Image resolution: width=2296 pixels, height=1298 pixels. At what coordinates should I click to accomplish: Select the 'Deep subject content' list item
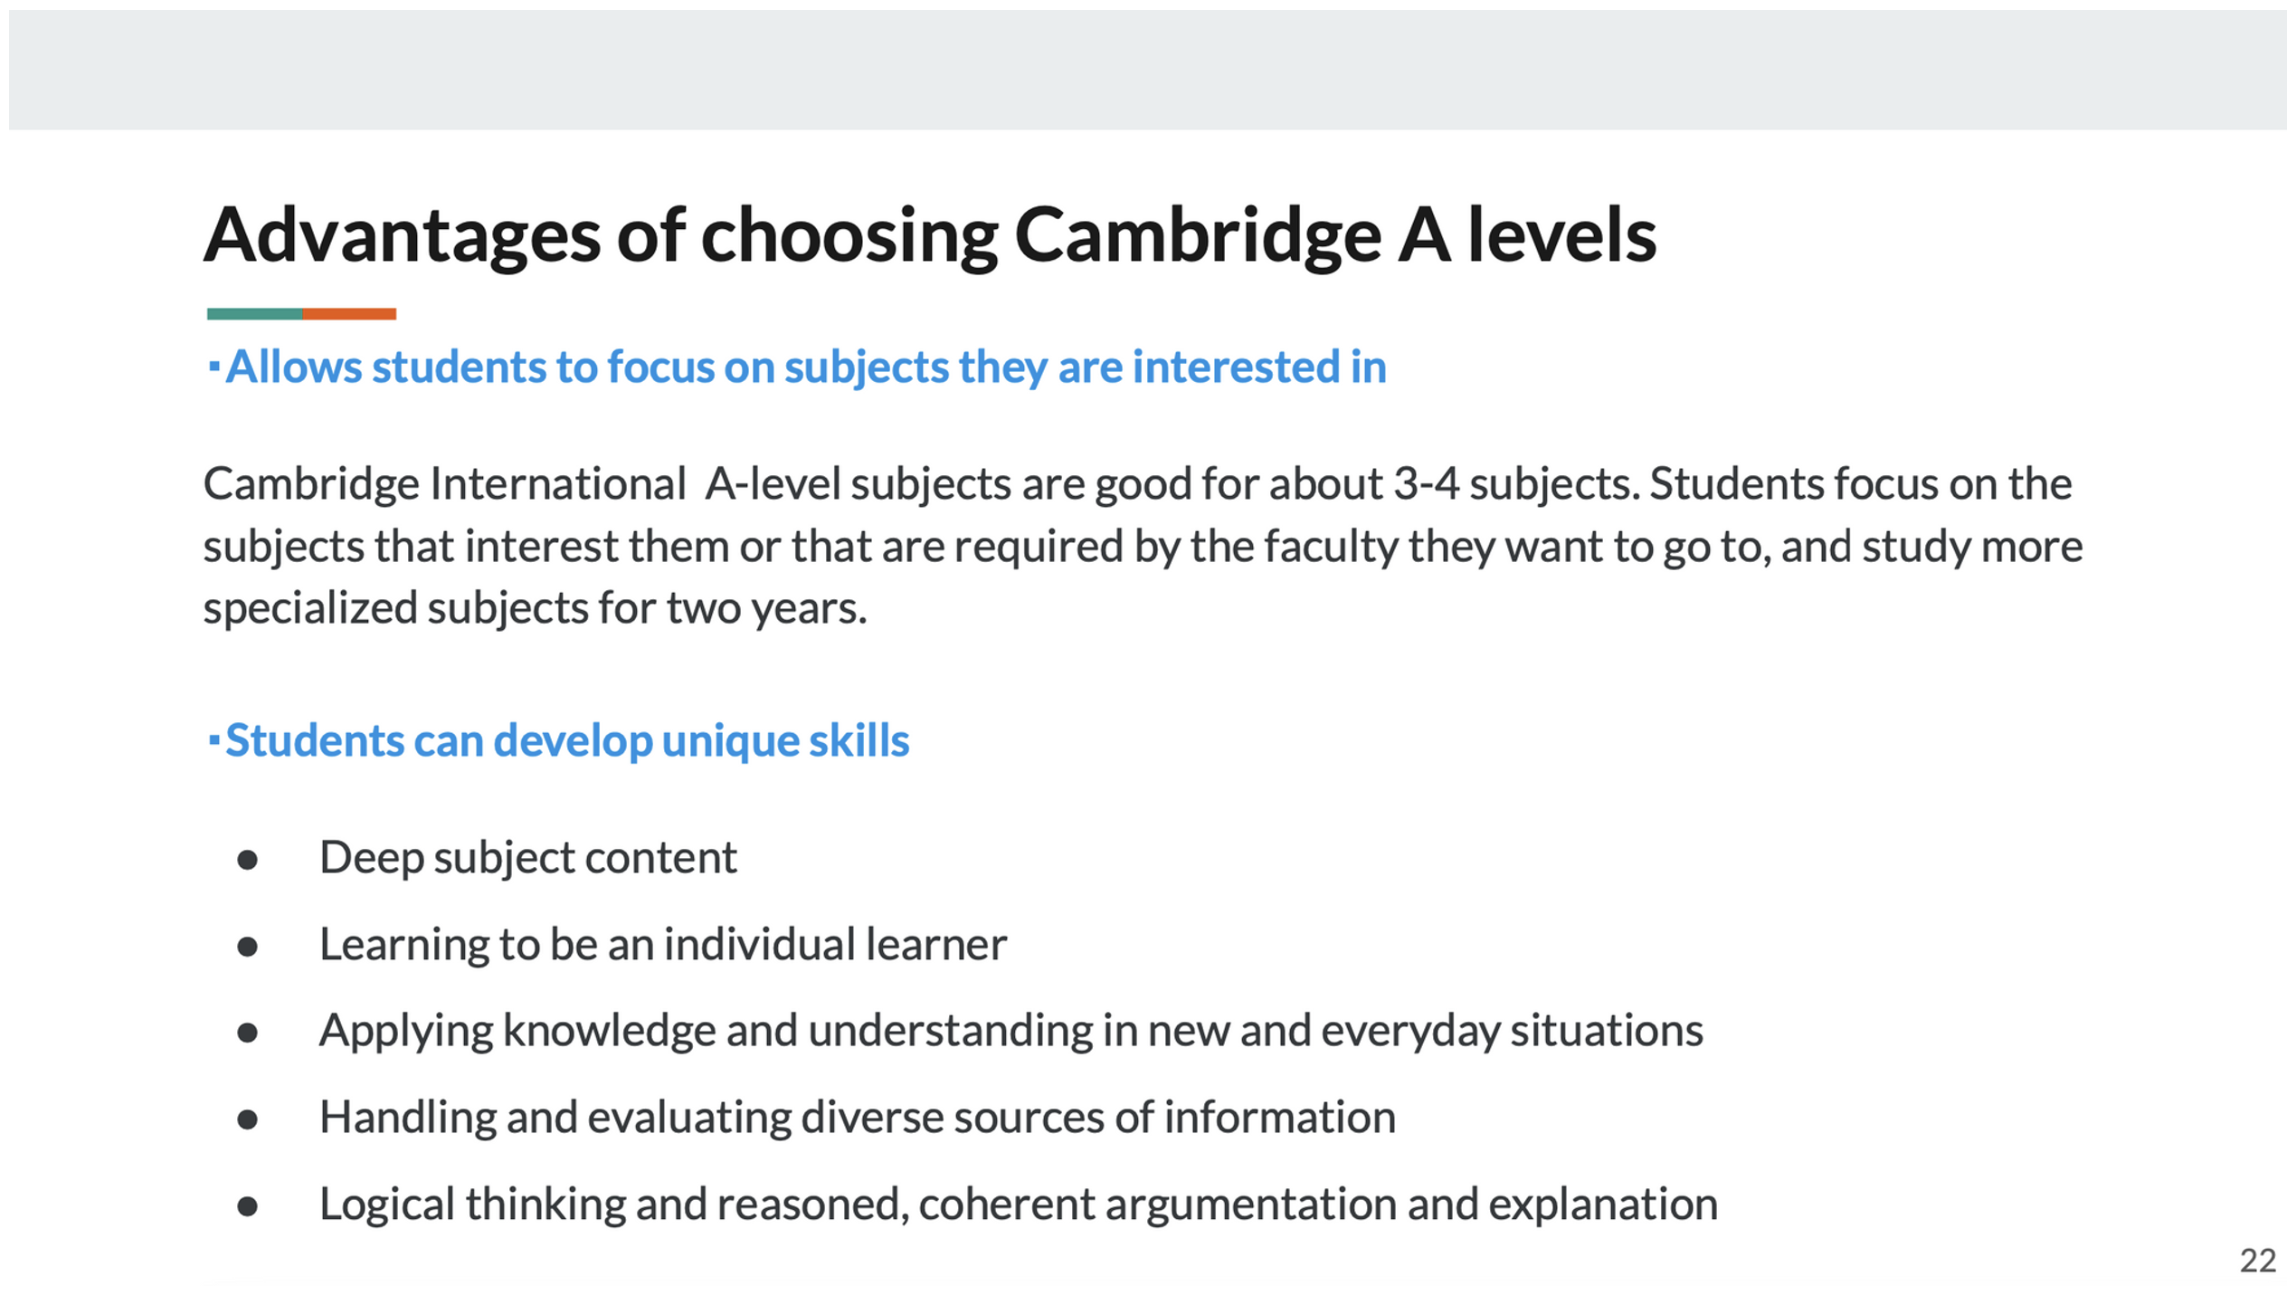click(x=528, y=858)
